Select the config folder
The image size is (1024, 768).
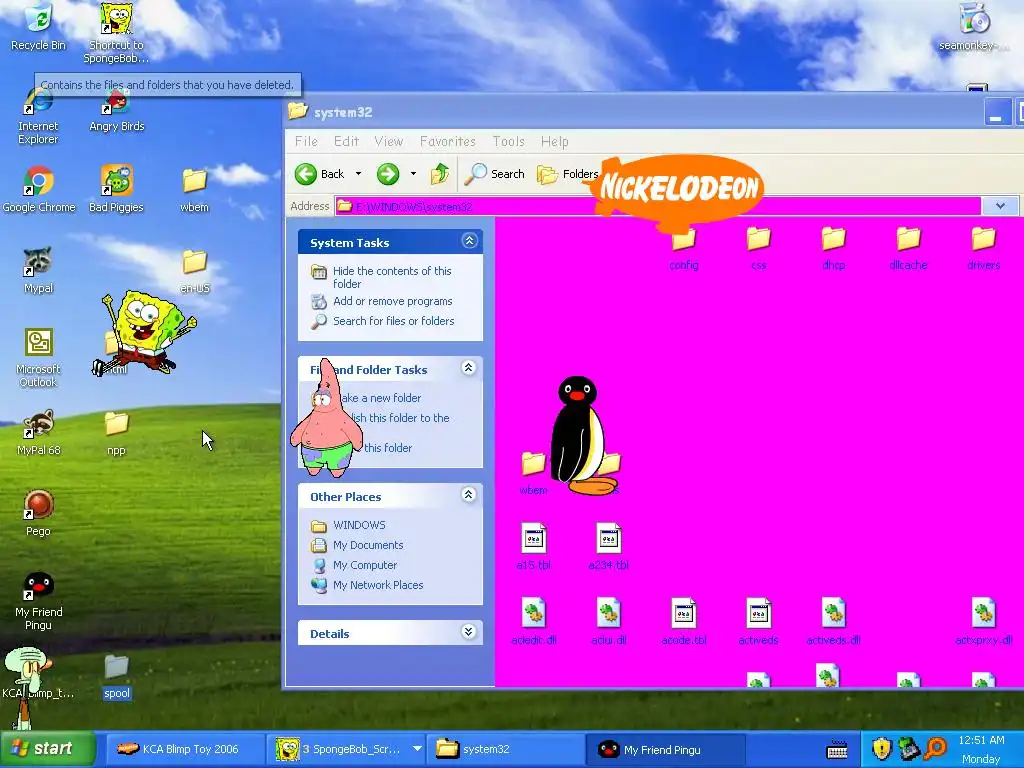[x=684, y=248]
